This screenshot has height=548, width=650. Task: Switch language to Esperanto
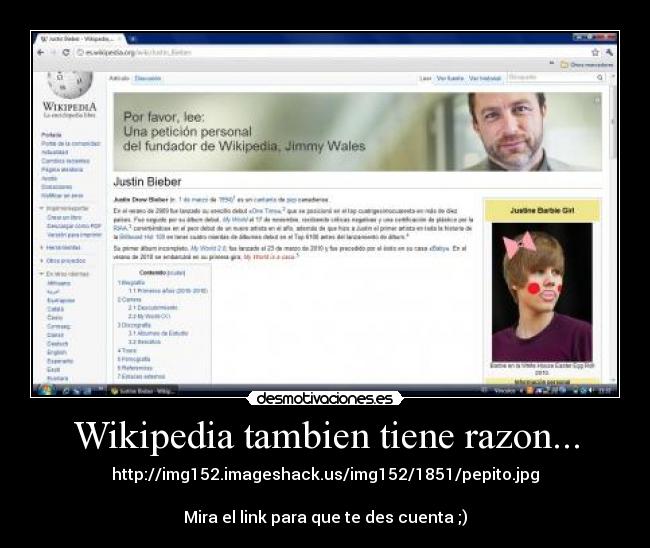(60, 361)
